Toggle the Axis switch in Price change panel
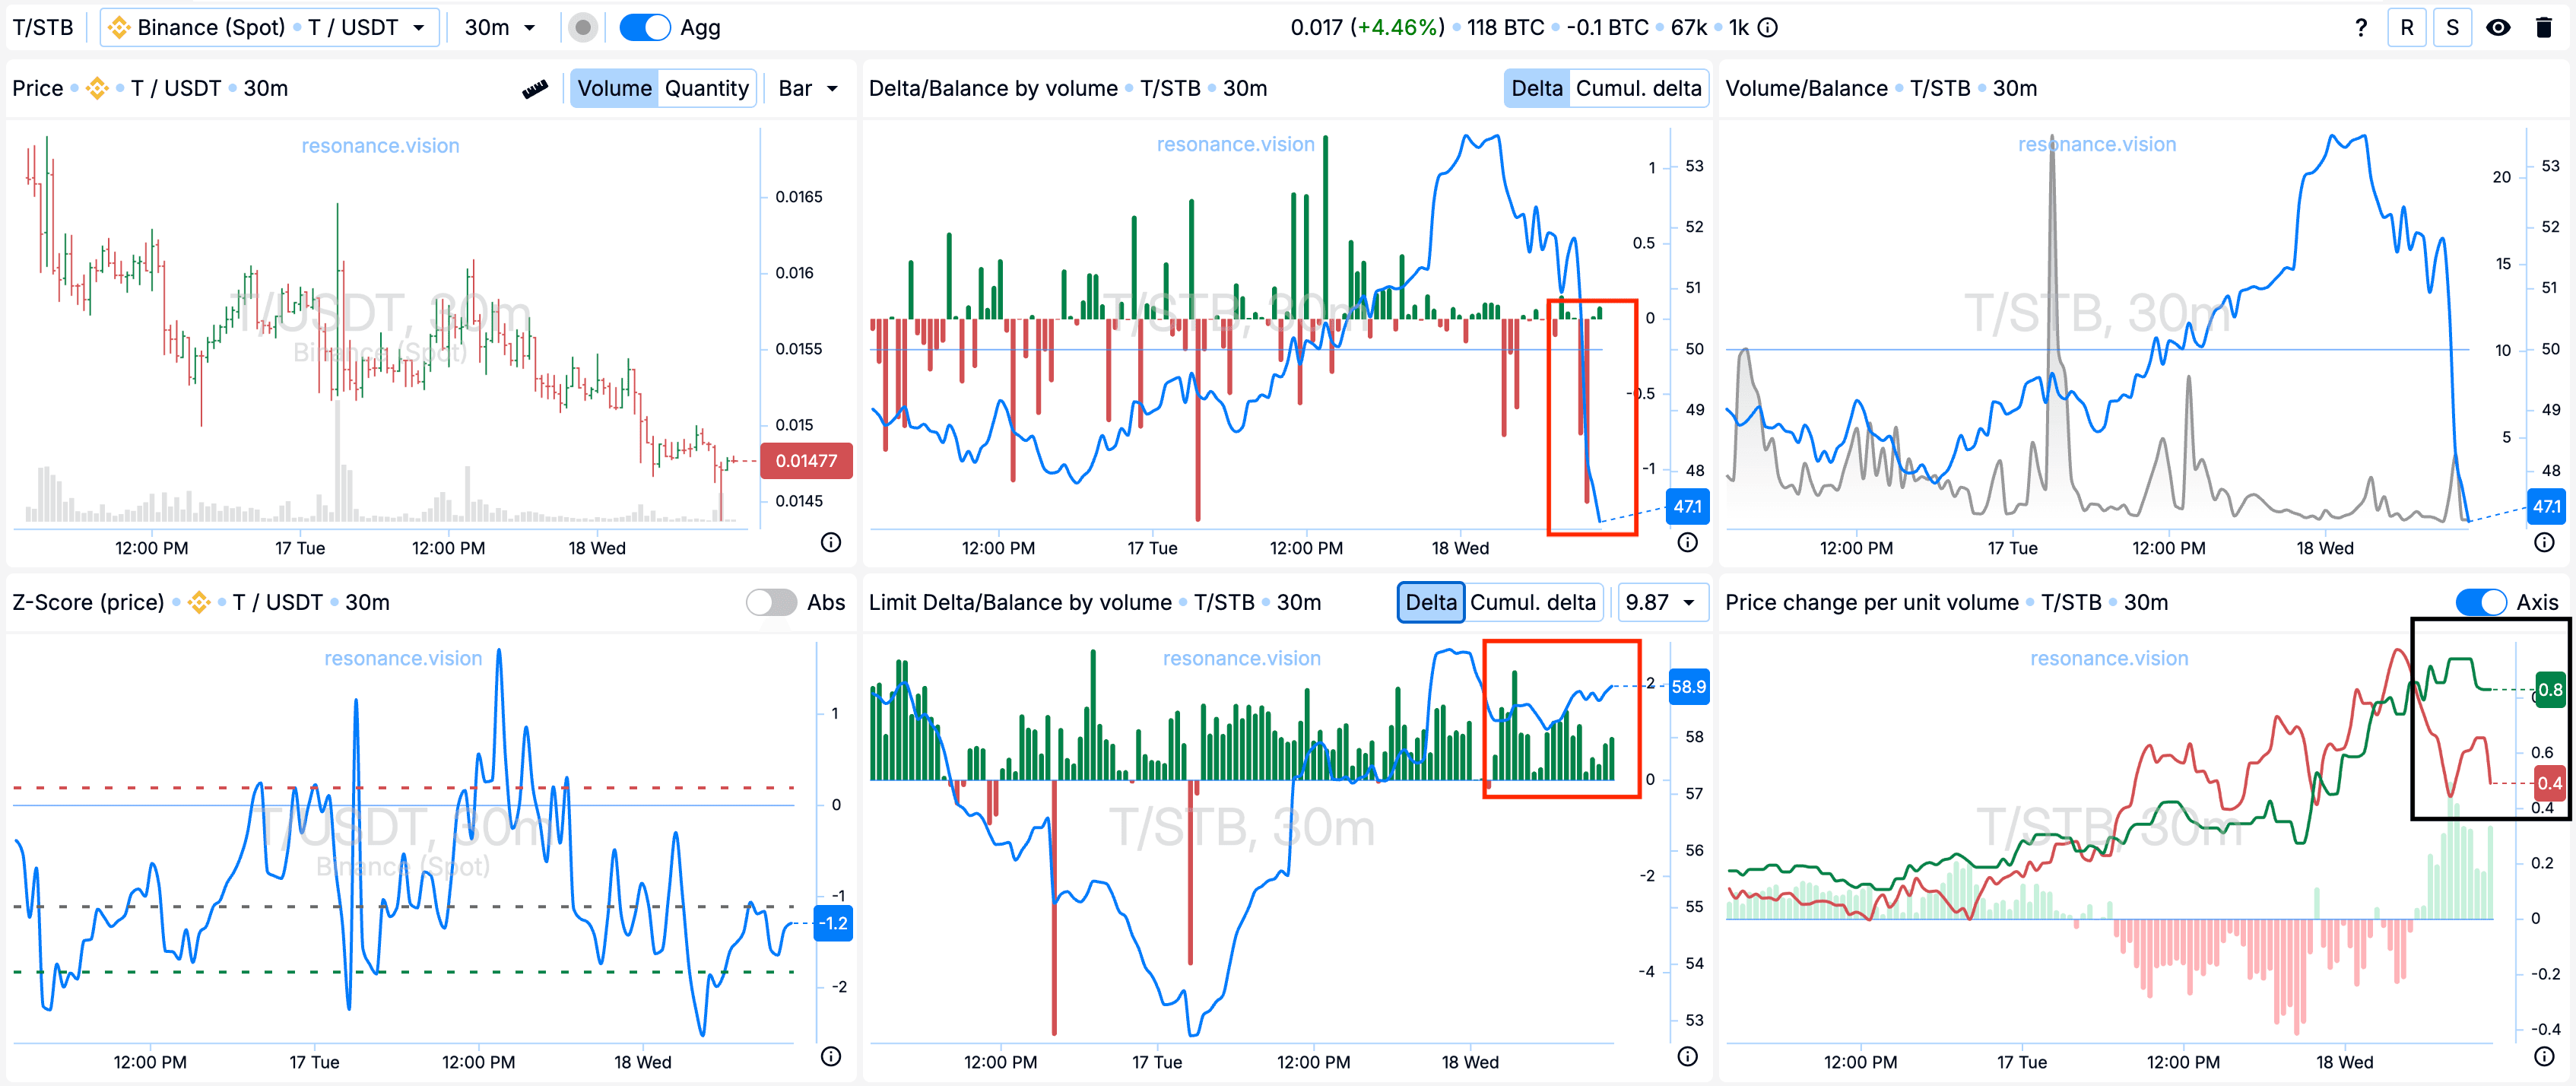This screenshot has width=2576, height=1086. coord(2481,602)
